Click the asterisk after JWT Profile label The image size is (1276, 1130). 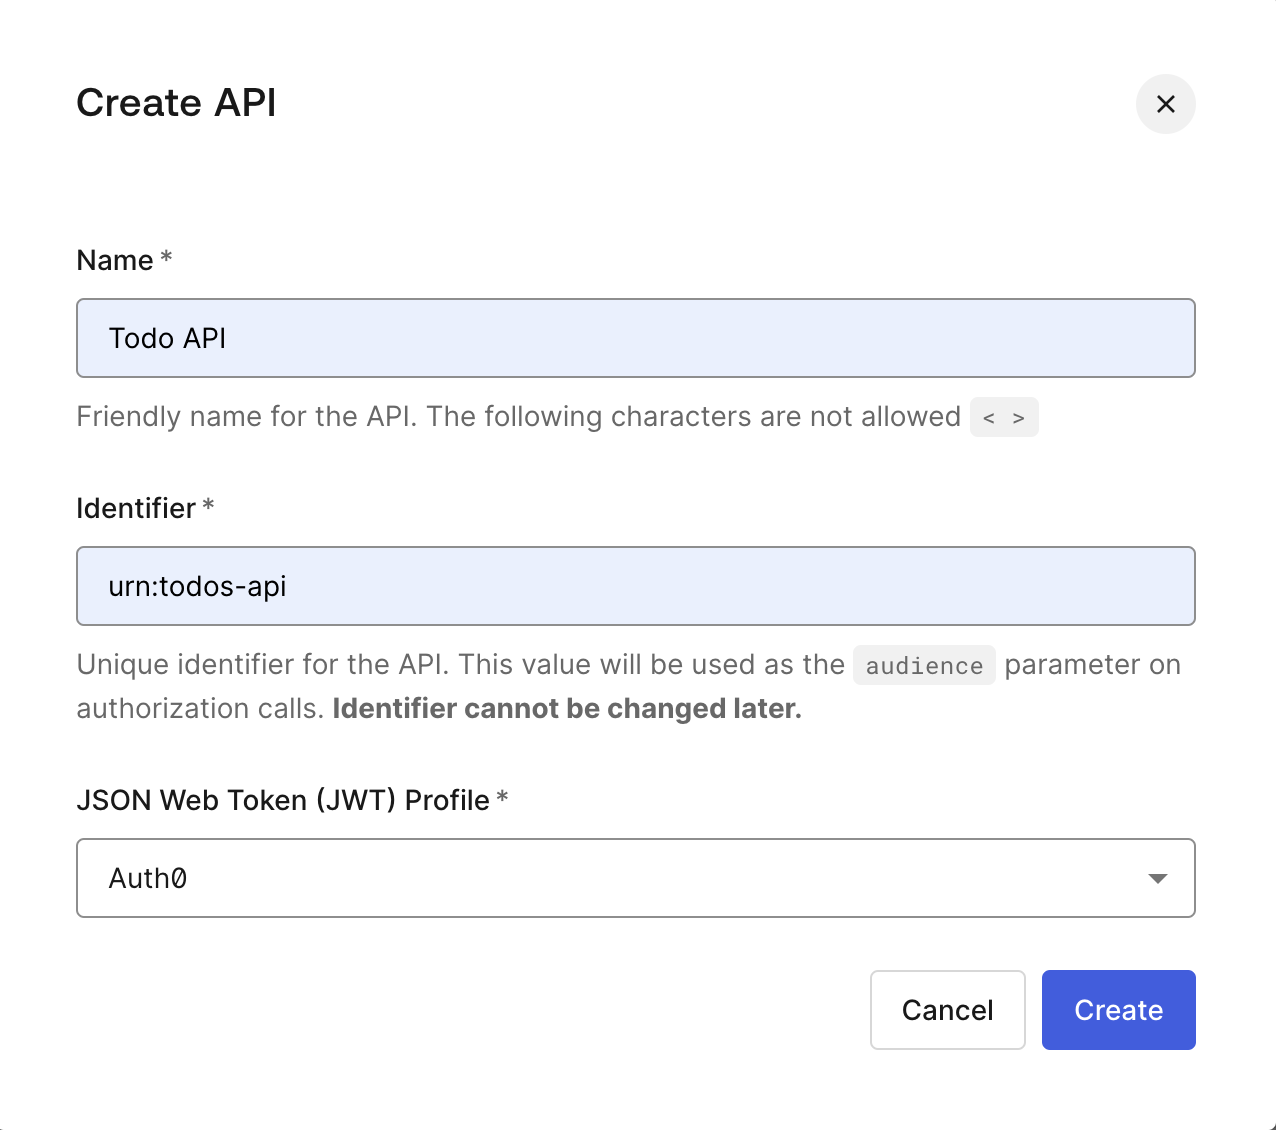[x=502, y=798]
